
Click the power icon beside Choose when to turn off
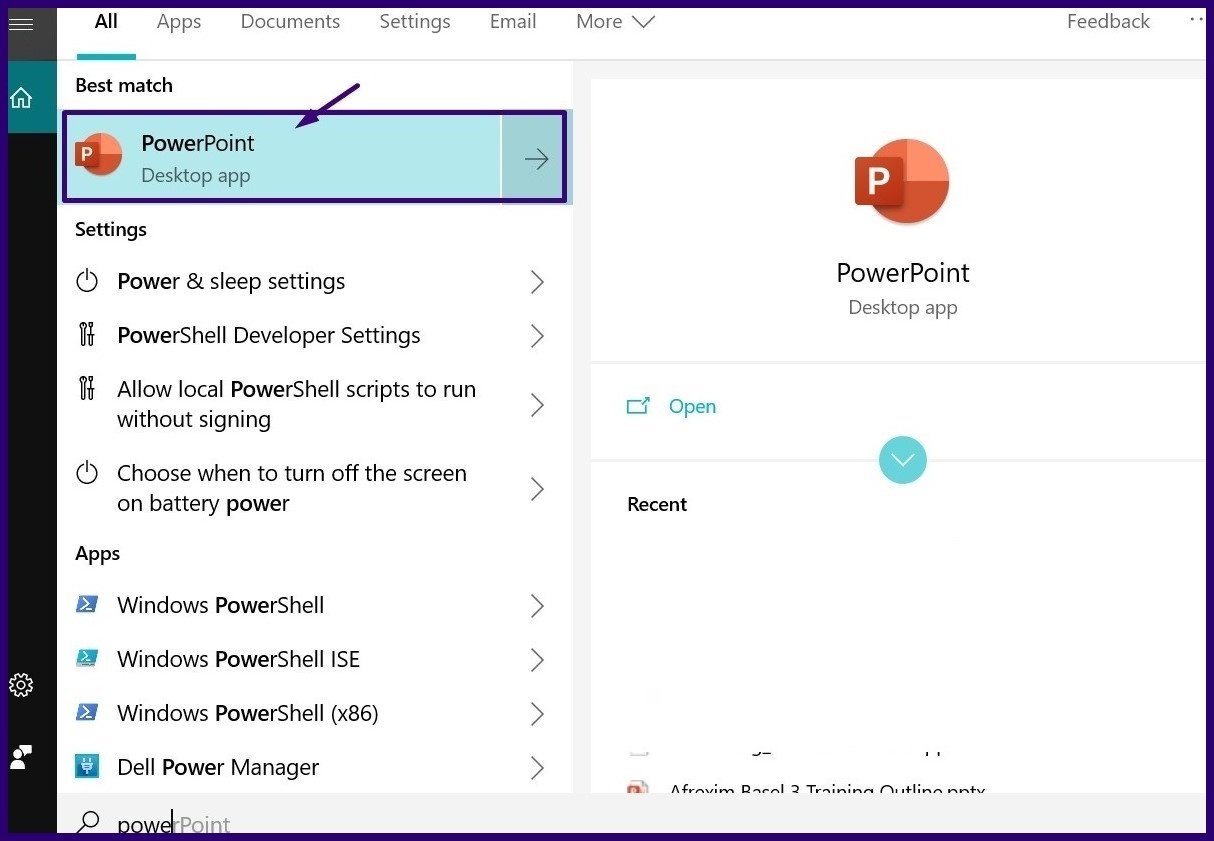(x=87, y=473)
